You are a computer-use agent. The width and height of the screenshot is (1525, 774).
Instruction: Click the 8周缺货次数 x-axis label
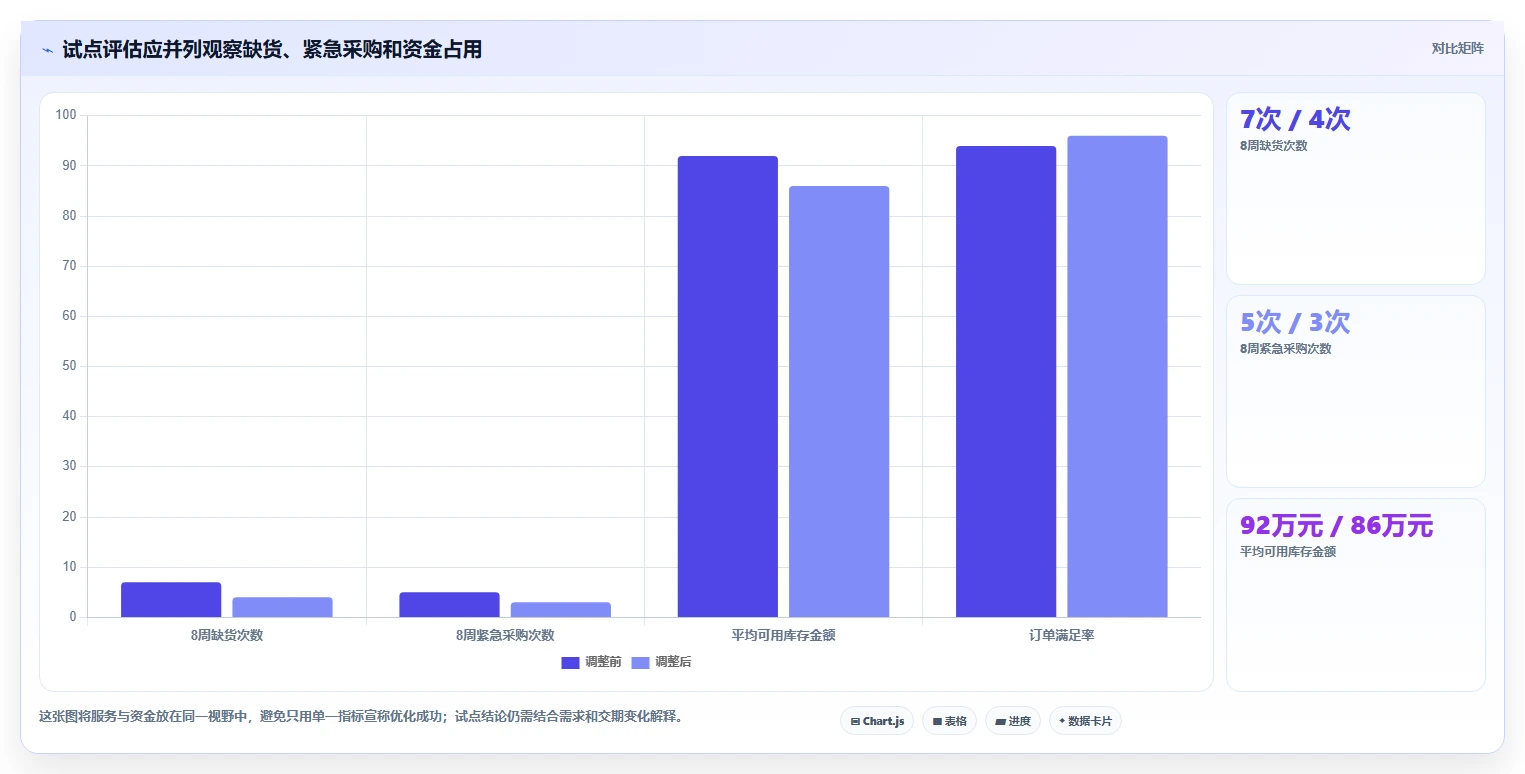coord(227,635)
